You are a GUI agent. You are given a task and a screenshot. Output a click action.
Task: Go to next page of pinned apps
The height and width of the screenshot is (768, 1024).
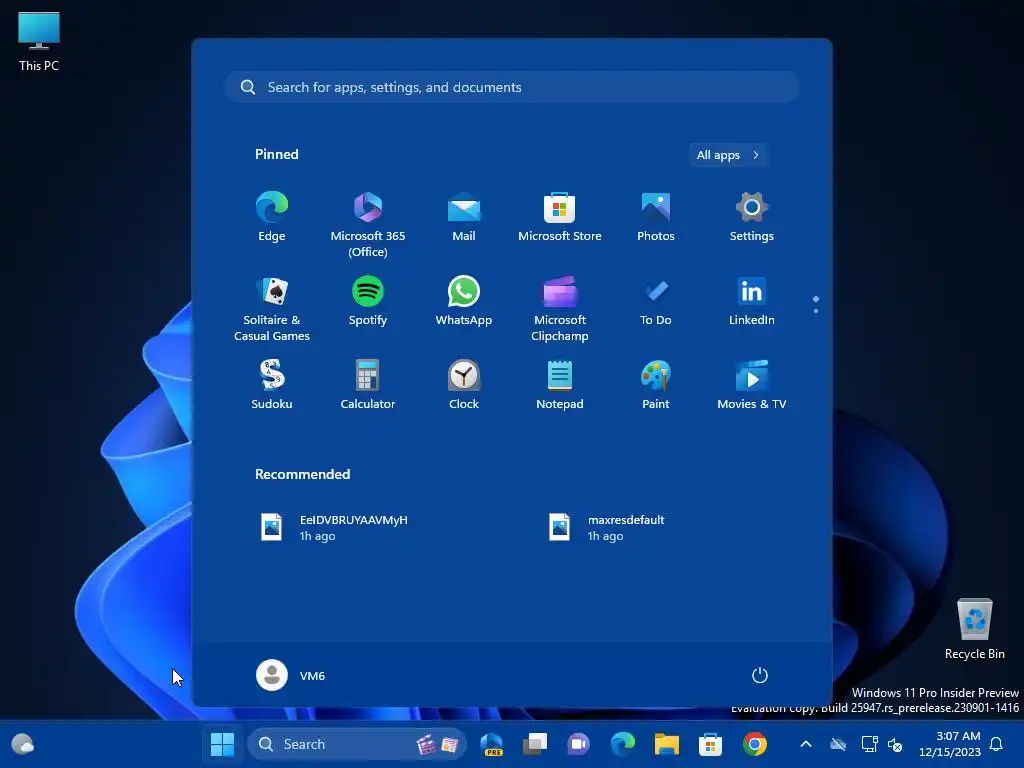coord(816,311)
